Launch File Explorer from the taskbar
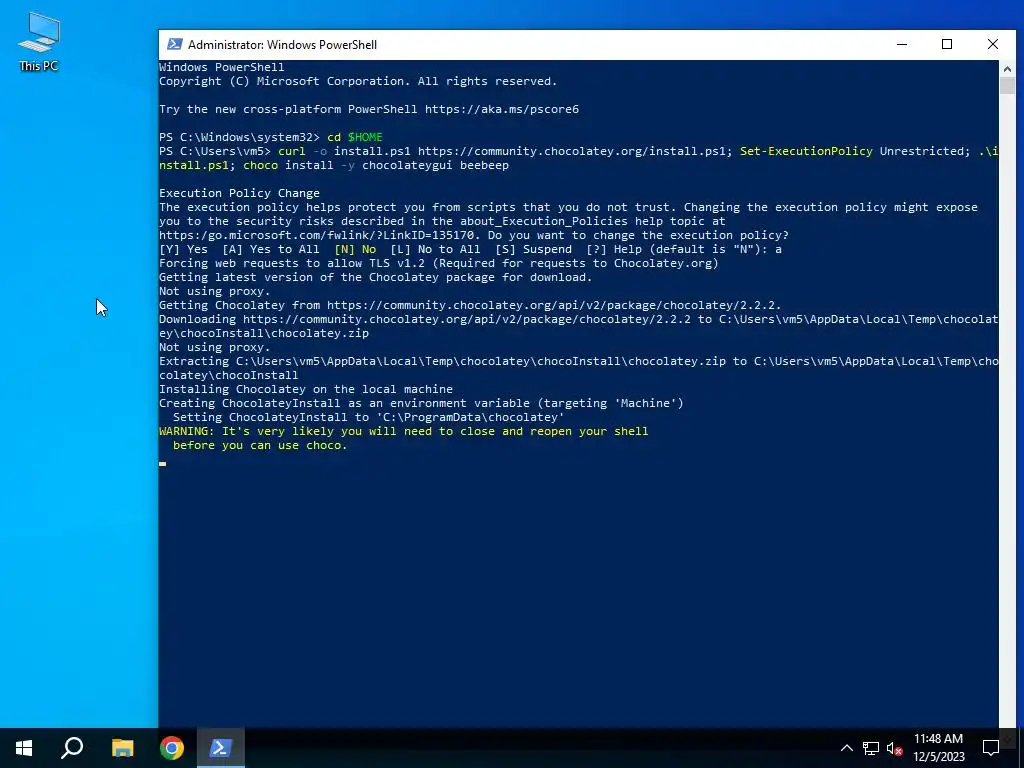 122,748
